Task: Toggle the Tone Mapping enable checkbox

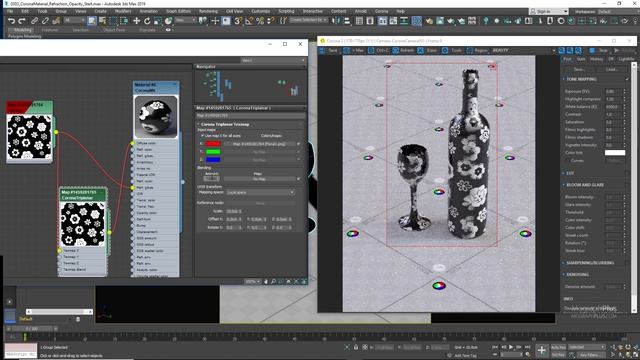Action: pyautogui.click(x=627, y=79)
